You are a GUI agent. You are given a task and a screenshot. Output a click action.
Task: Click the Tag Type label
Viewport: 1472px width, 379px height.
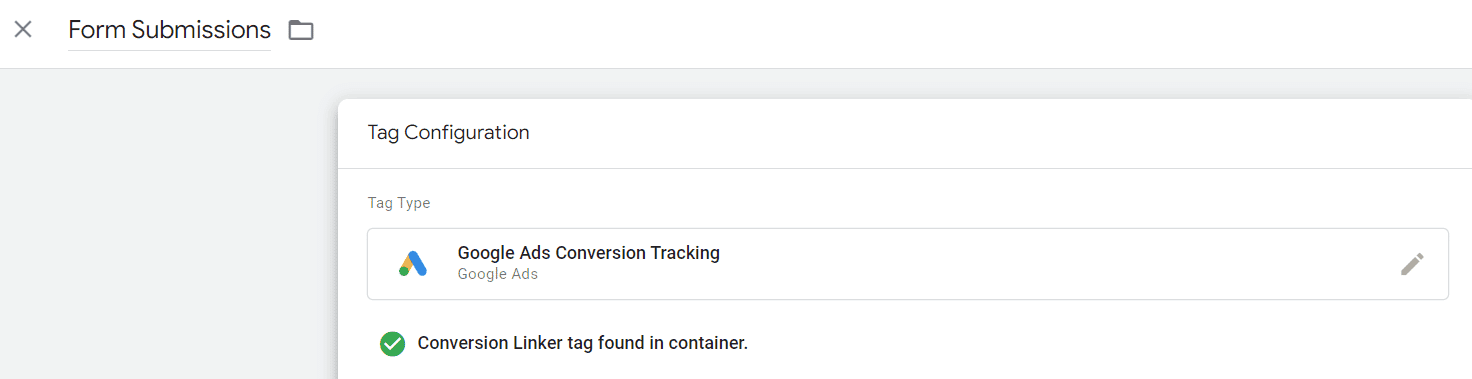point(399,203)
